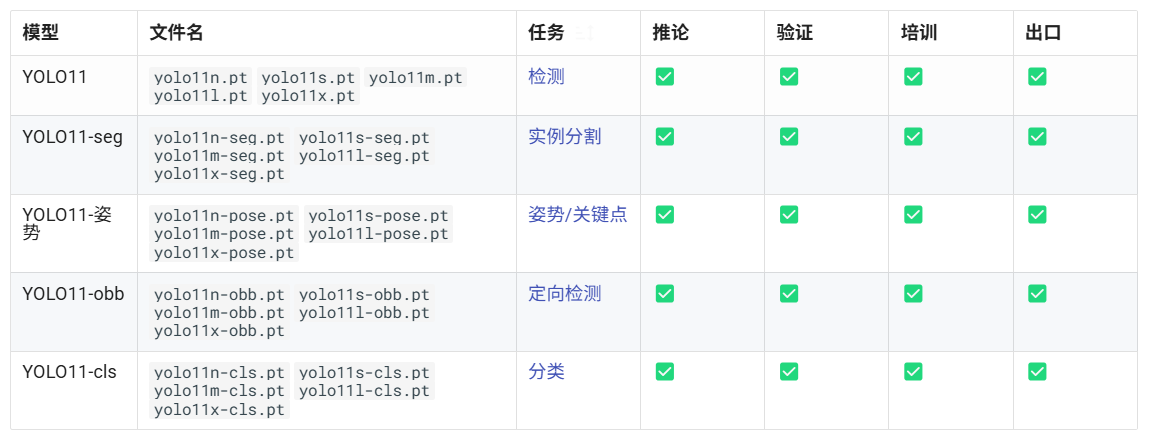This screenshot has height=439, width=1149.
Task: Follow the 定向检测 task link
Action: (565, 294)
